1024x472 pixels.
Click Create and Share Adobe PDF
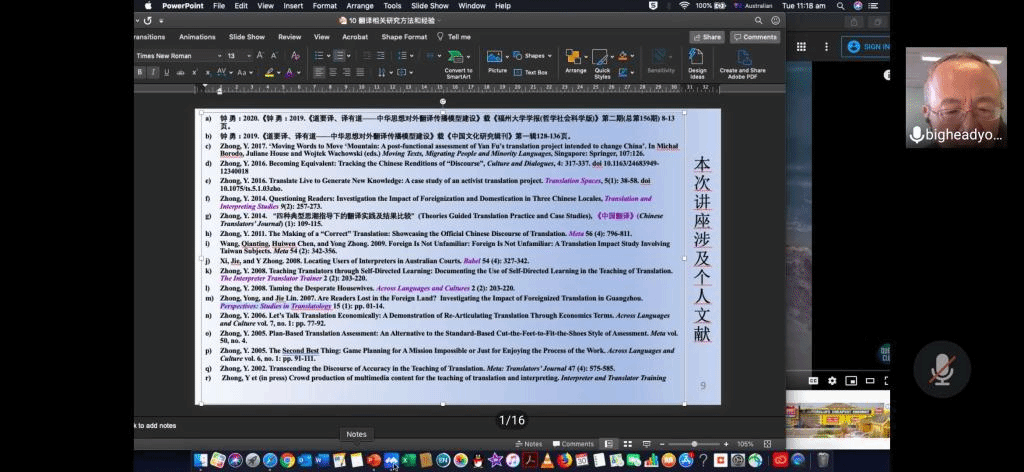743,64
